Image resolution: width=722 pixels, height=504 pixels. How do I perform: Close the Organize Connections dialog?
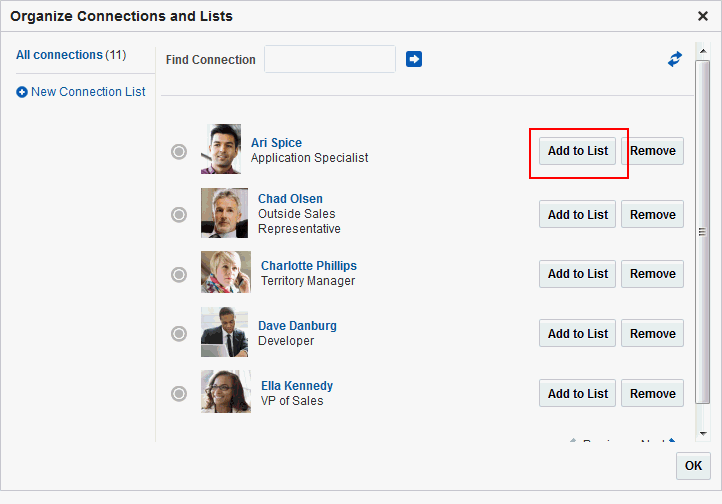[703, 16]
